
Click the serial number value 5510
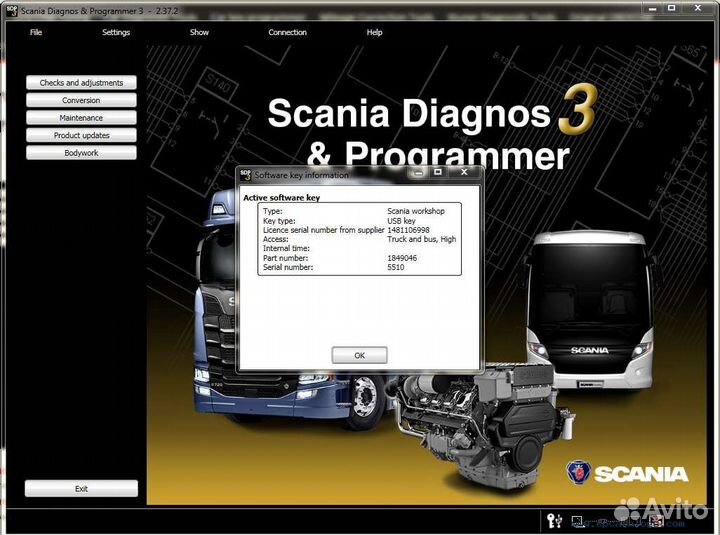tap(395, 267)
